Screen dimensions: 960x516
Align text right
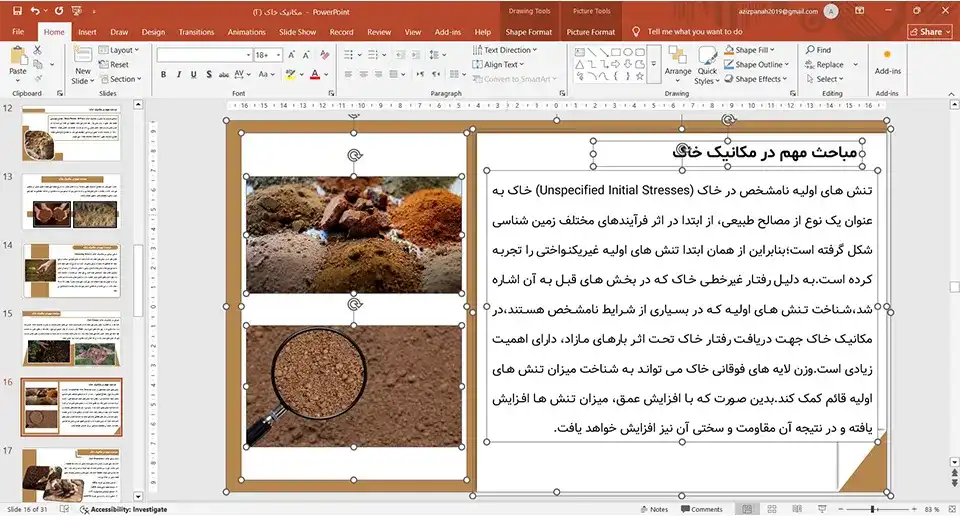378,74
